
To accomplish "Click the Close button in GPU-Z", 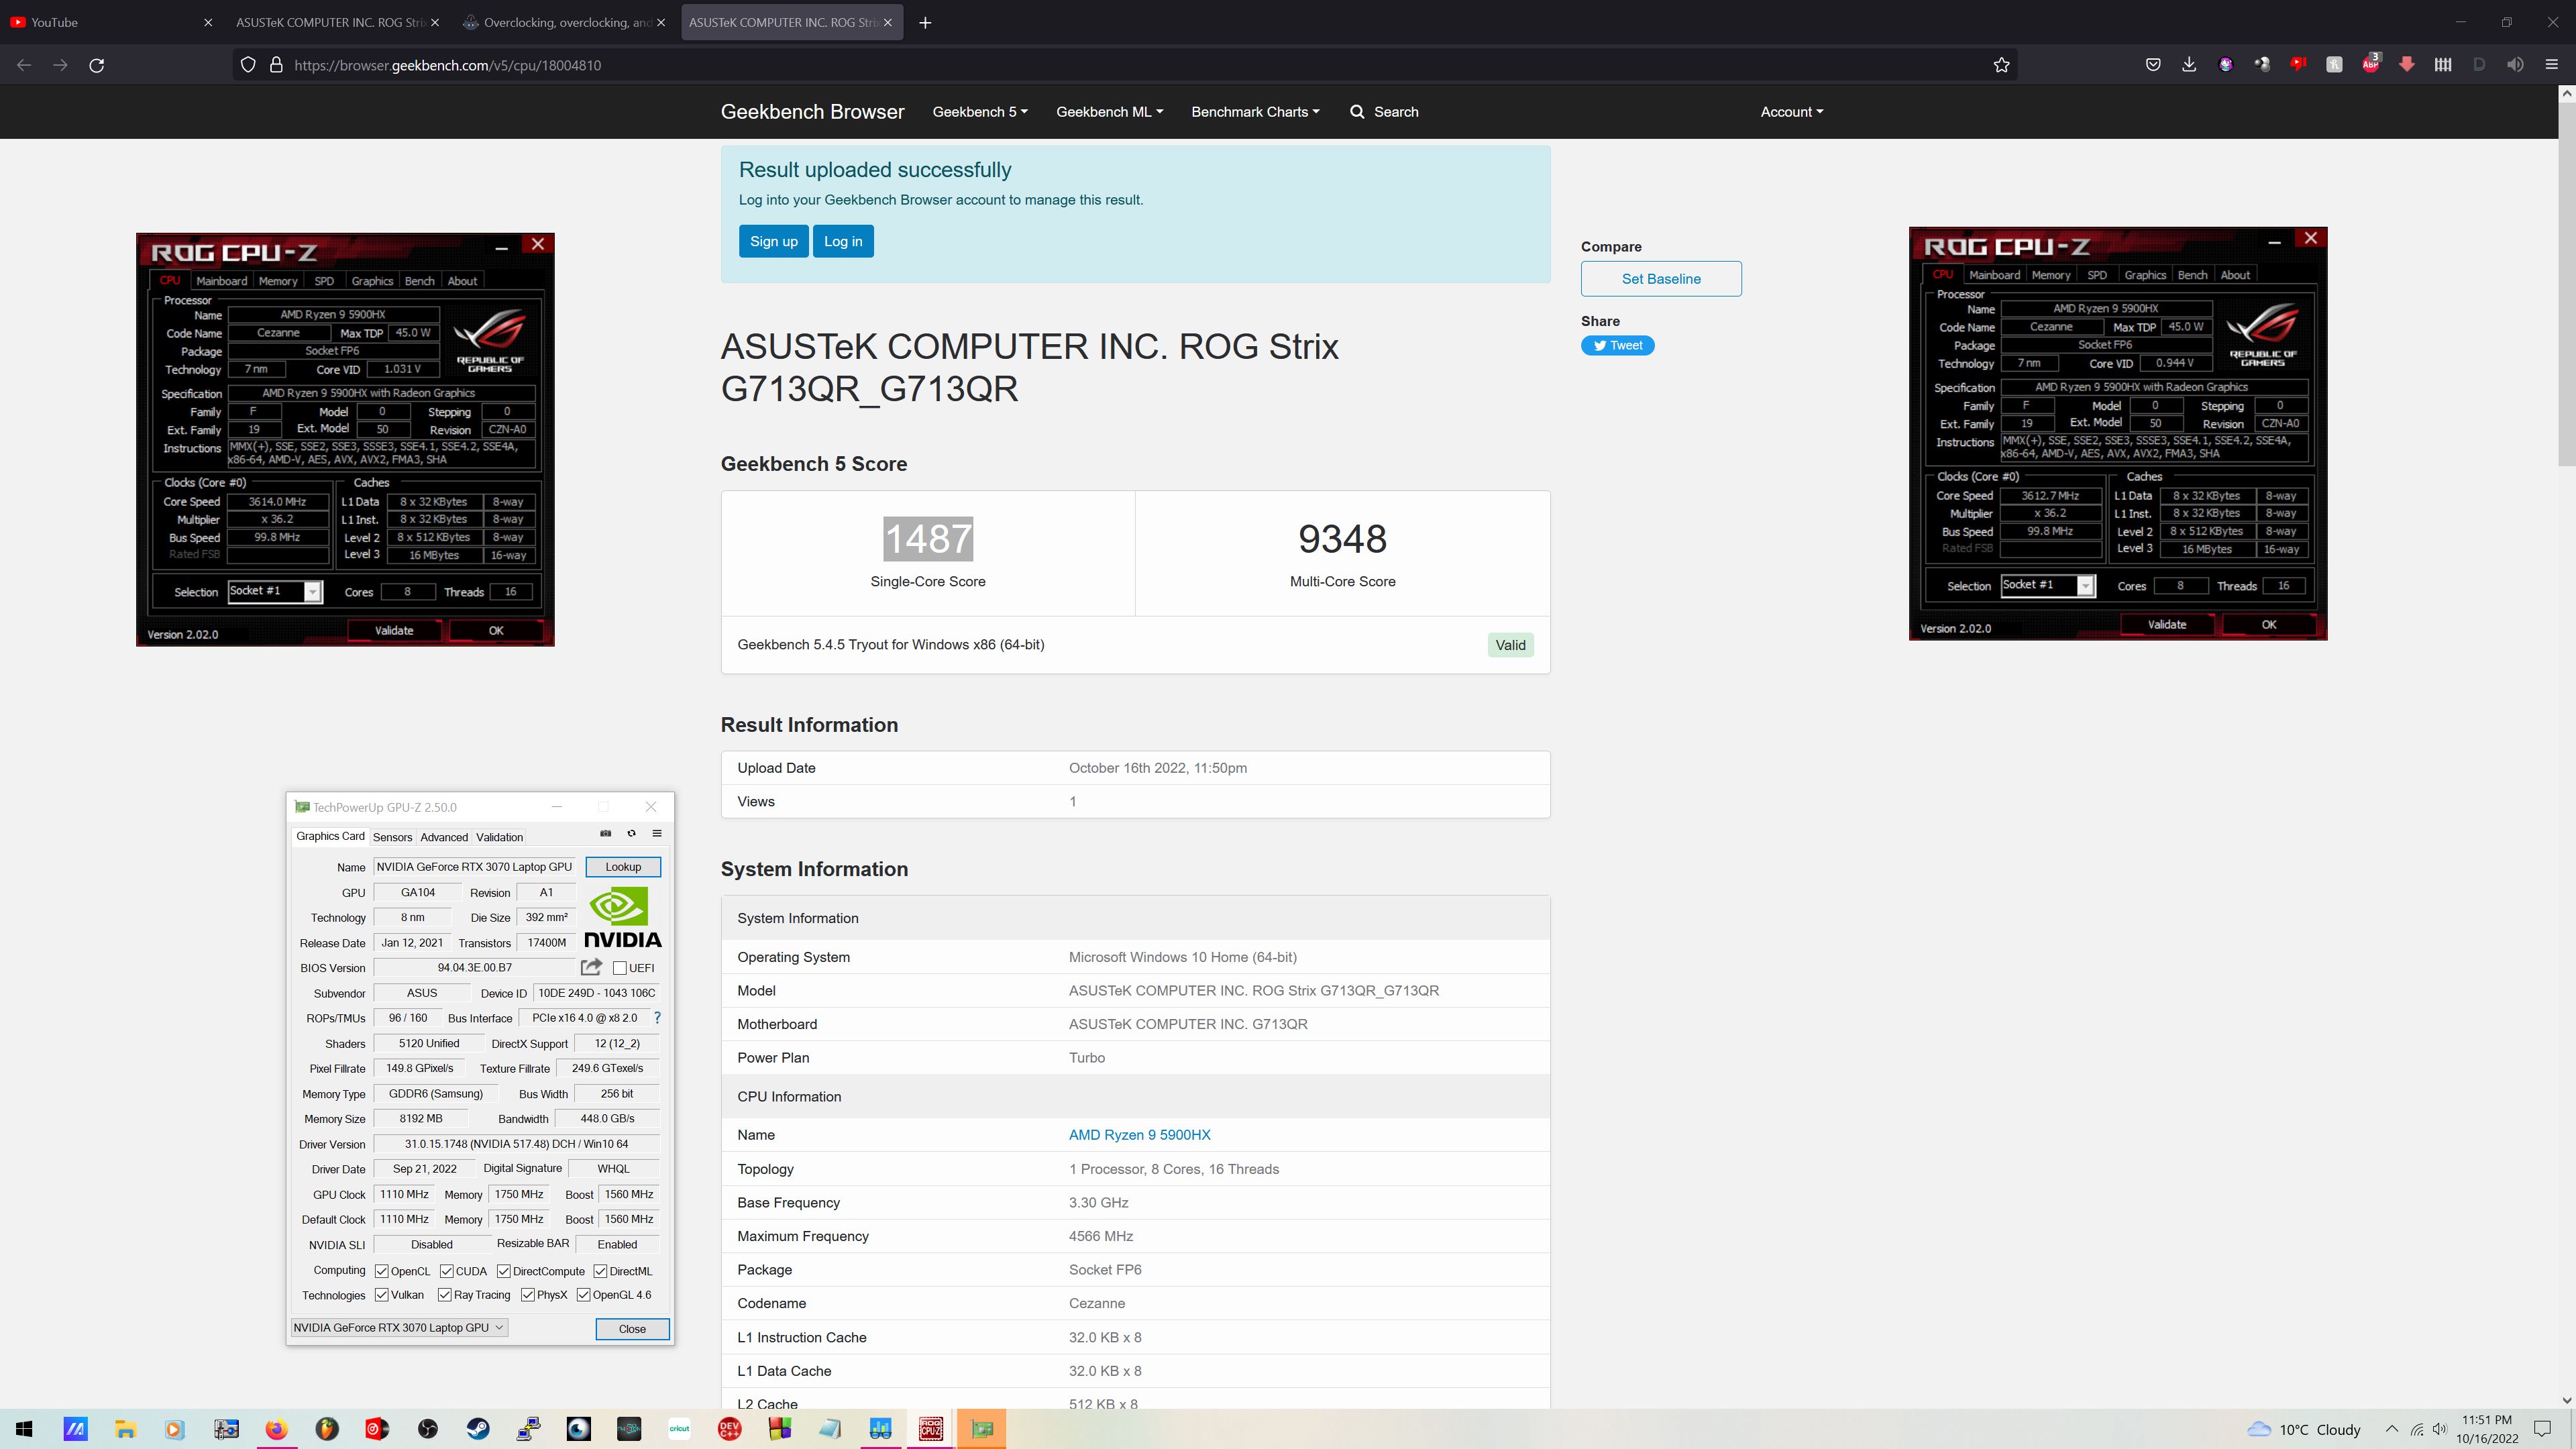I will click(x=632, y=1329).
